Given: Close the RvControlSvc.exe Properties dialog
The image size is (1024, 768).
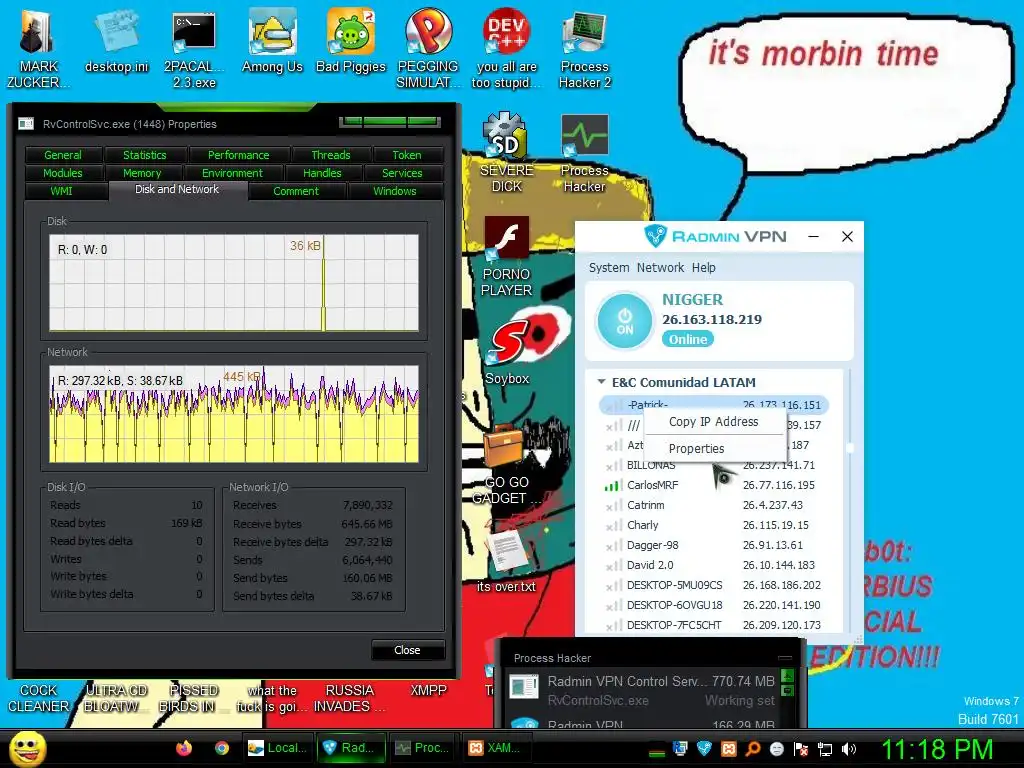Looking at the screenshot, I should 408,650.
